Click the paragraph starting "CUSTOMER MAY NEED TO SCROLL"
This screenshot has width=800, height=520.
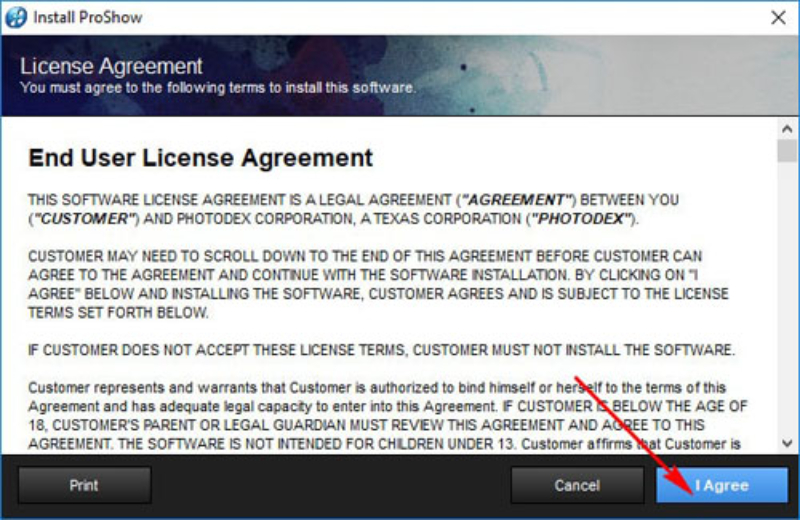(x=378, y=284)
